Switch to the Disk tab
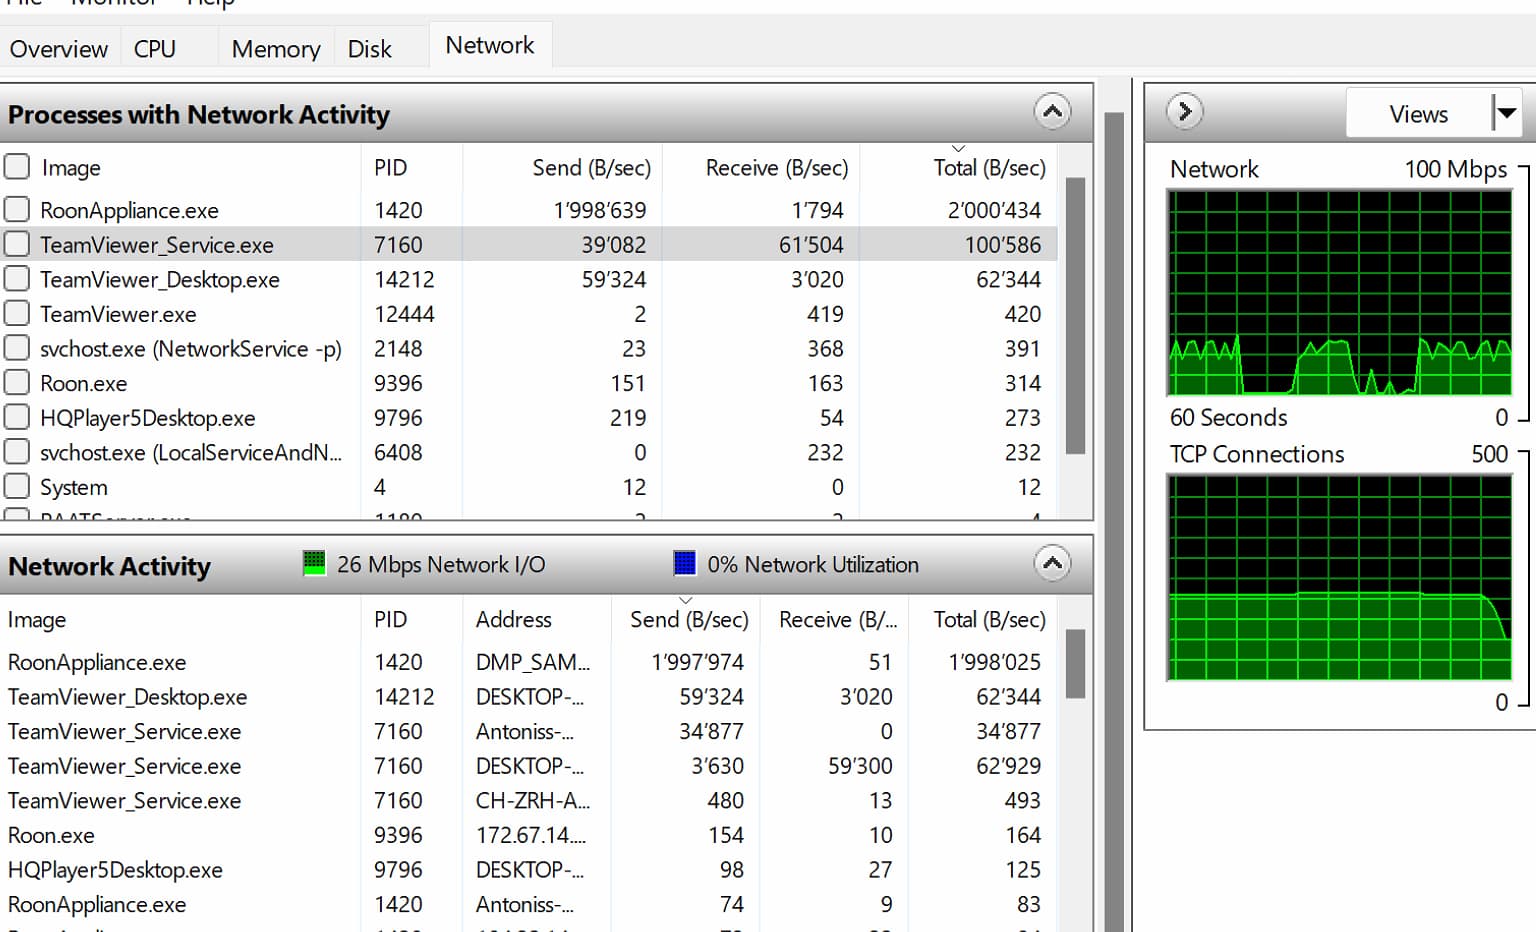The height and width of the screenshot is (932, 1536). pyautogui.click(x=370, y=48)
